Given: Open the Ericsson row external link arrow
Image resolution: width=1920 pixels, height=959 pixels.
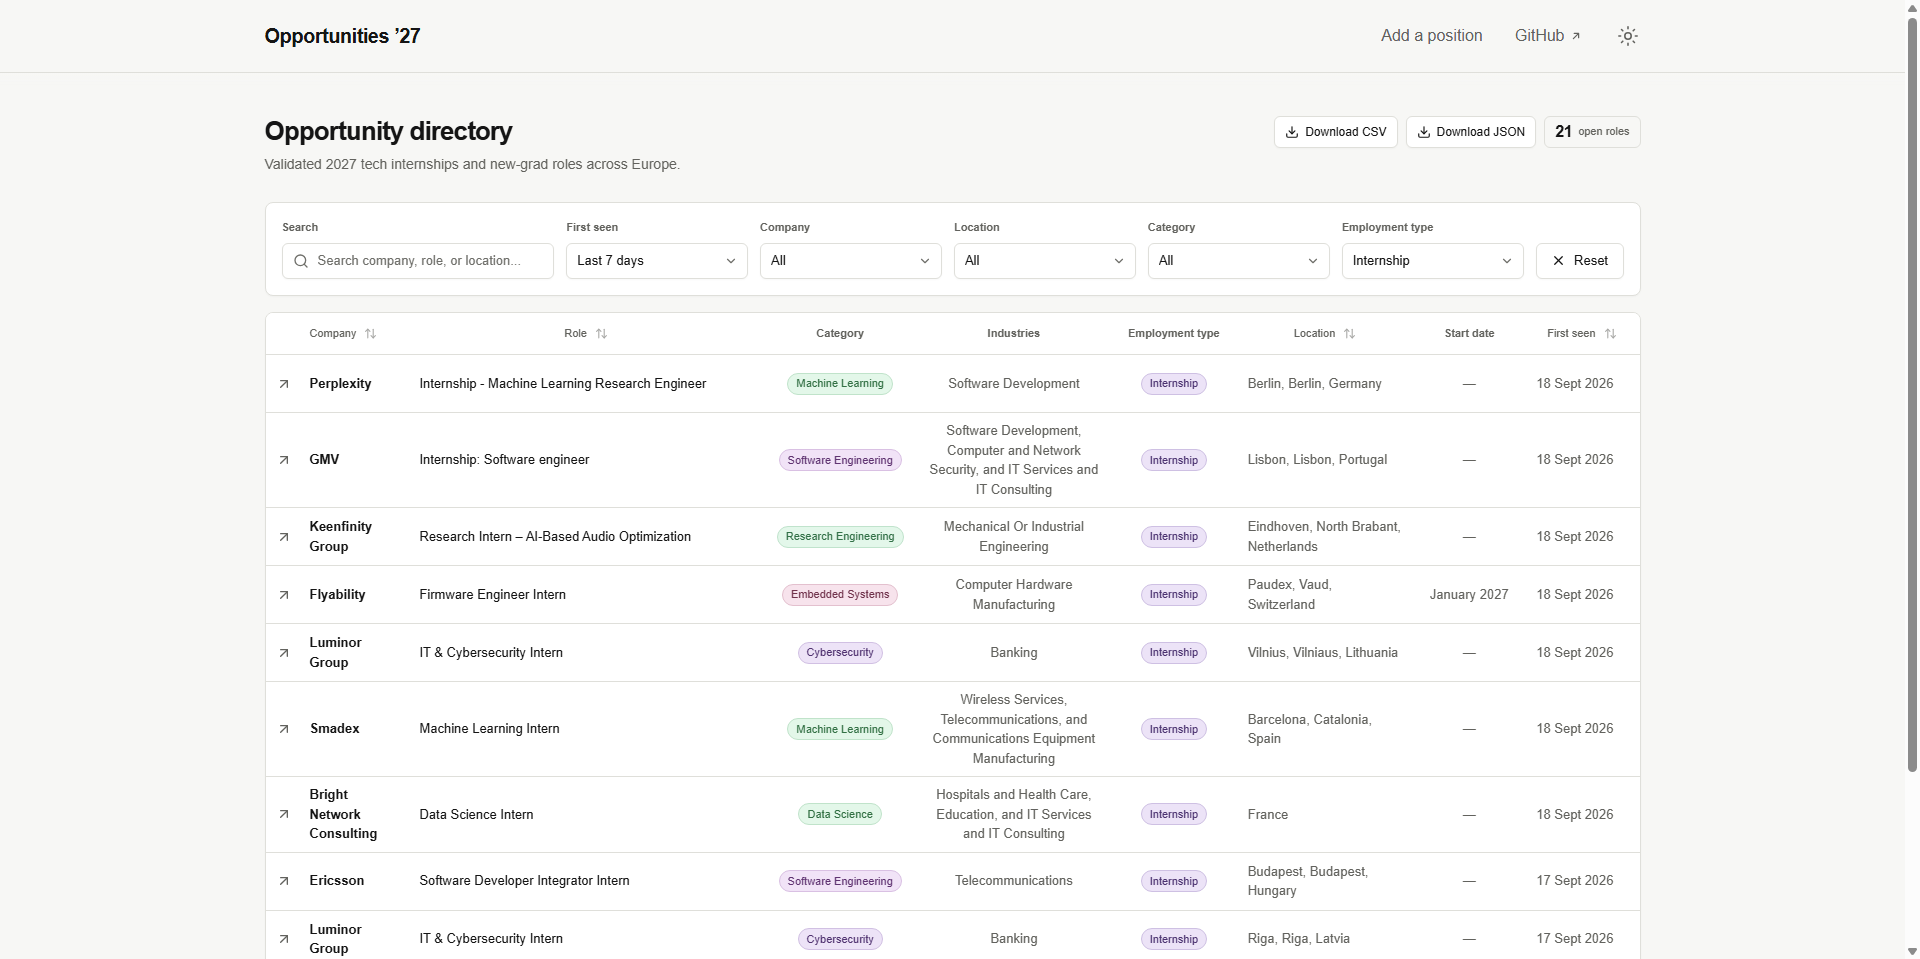Looking at the screenshot, I should [284, 881].
